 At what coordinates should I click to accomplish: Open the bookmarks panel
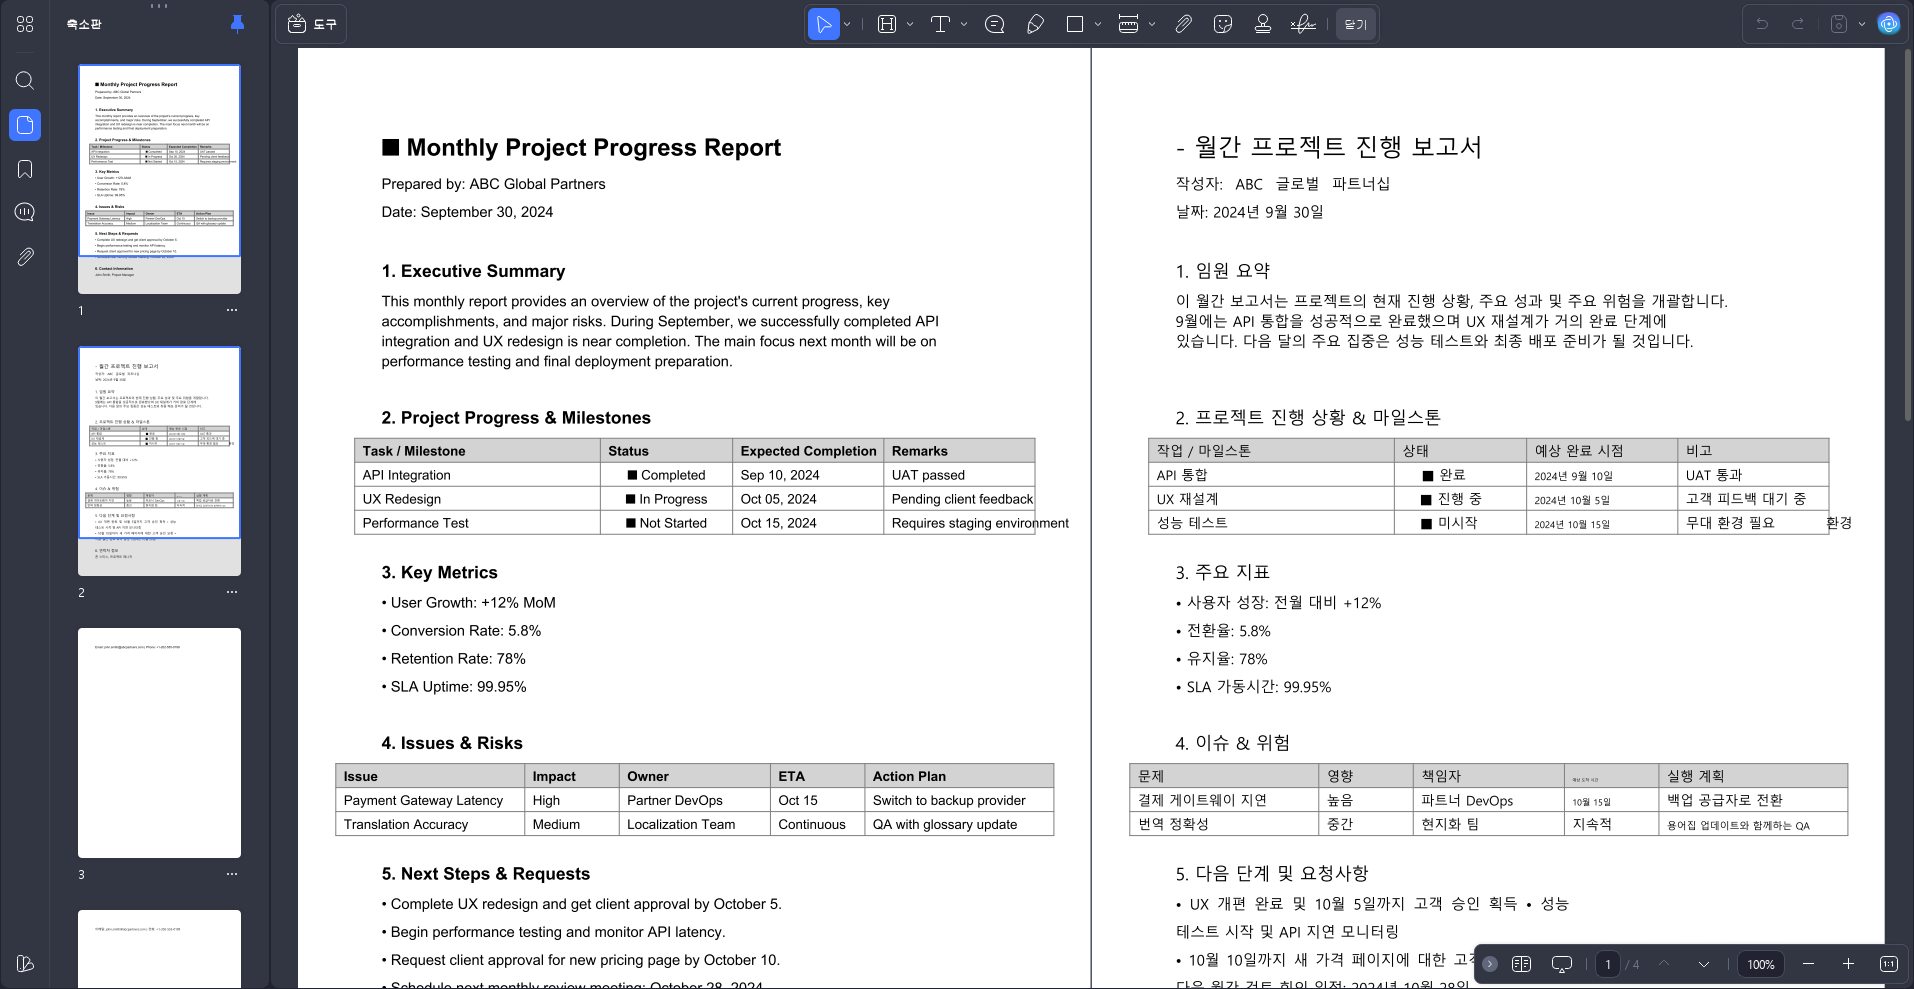[x=25, y=169]
